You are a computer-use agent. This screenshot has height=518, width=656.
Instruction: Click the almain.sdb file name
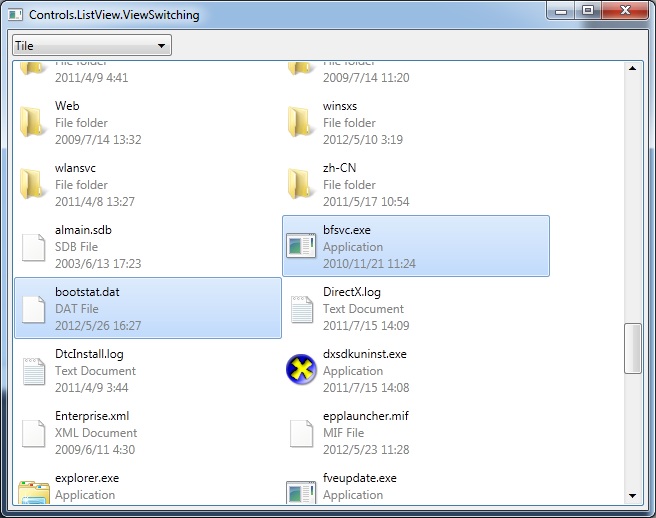click(x=83, y=230)
